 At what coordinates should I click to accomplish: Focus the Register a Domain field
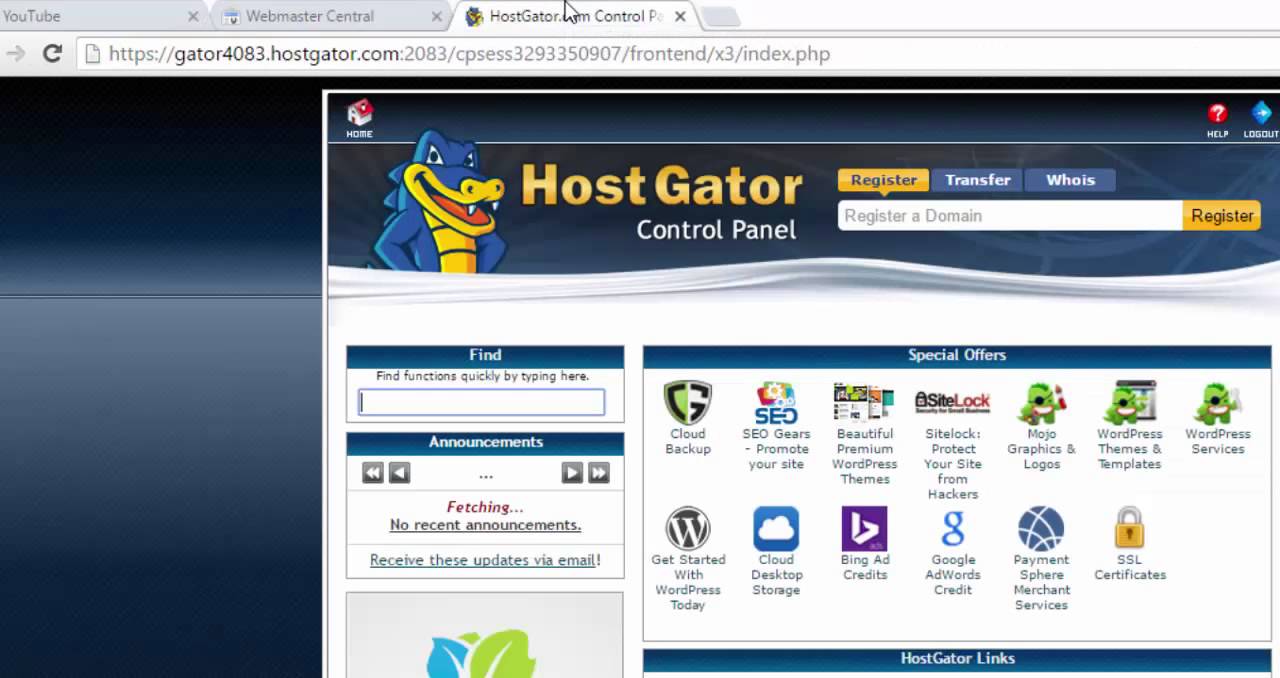point(1010,215)
